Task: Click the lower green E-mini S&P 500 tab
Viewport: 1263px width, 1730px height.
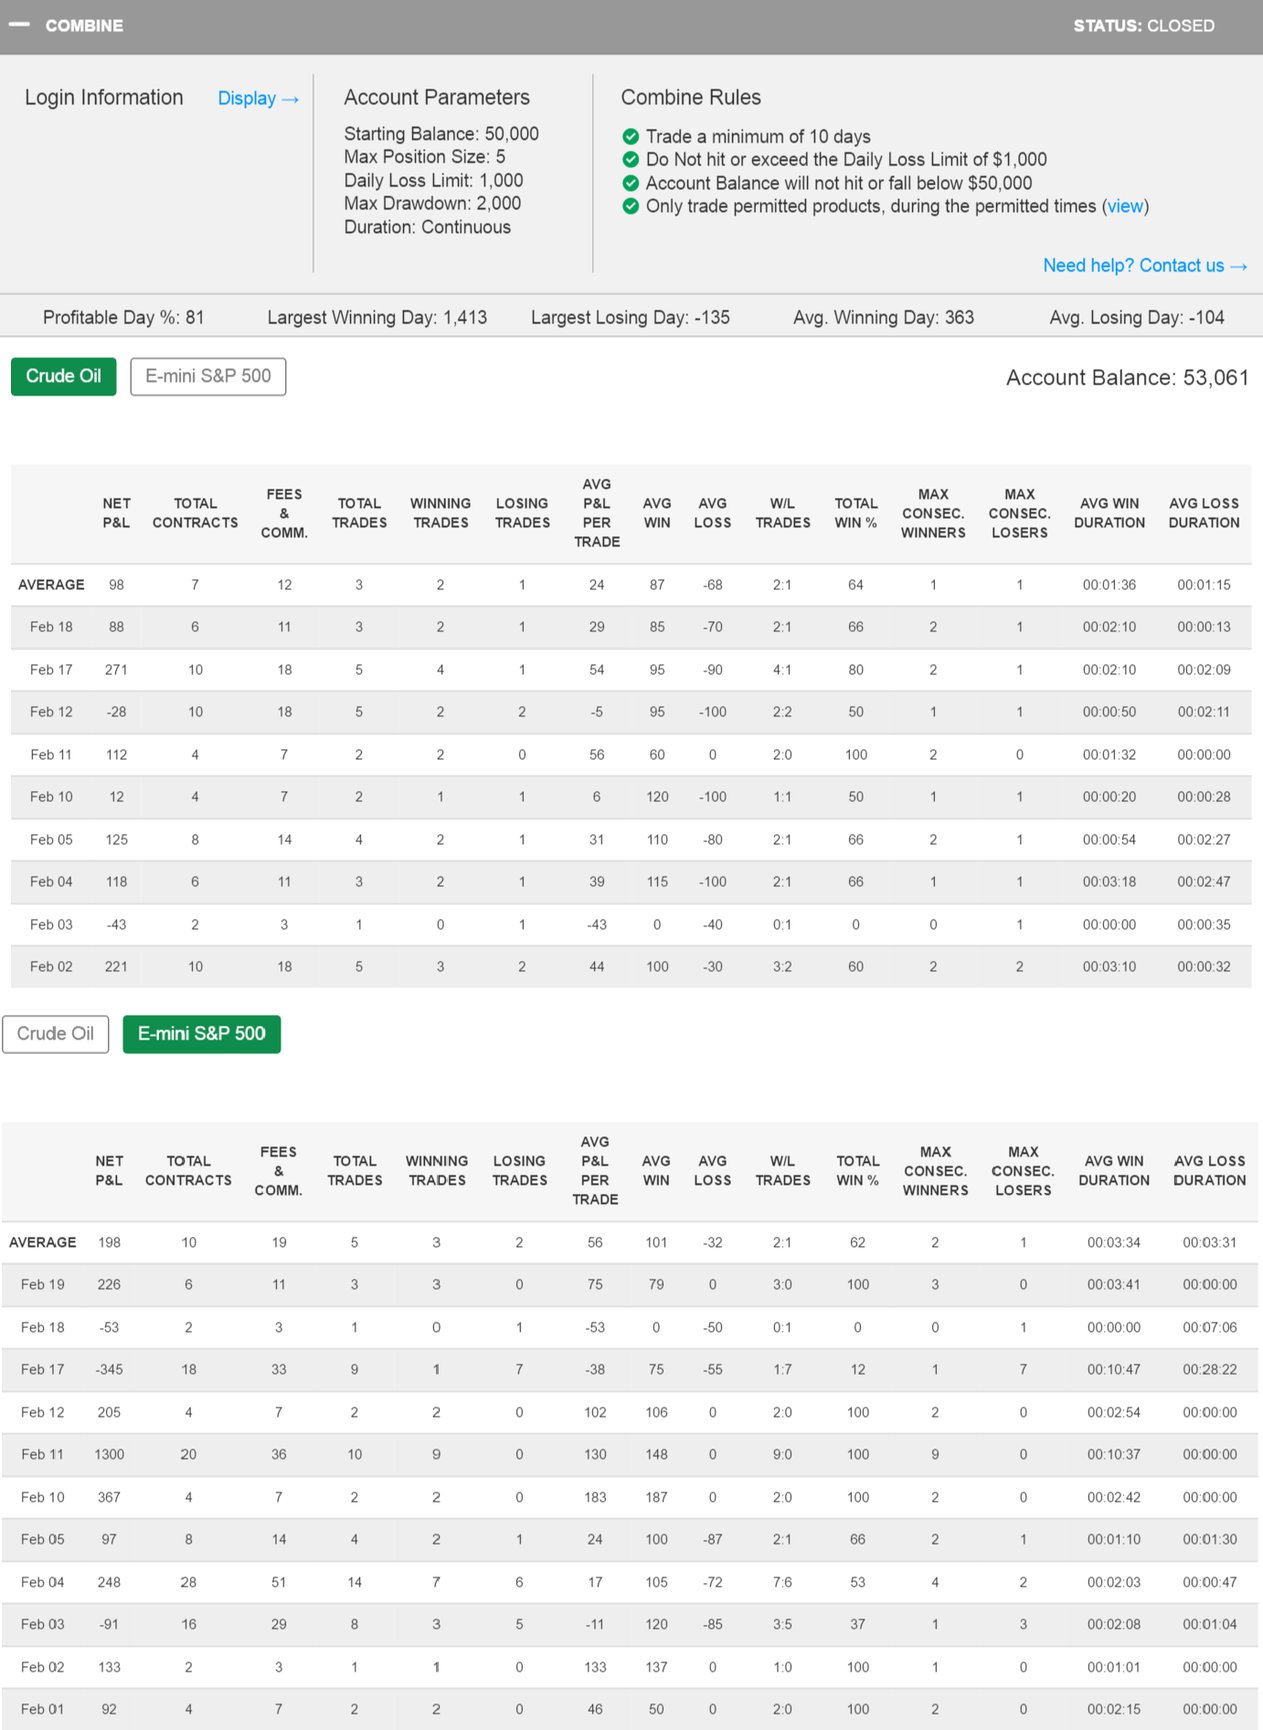Action: [x=201, y=1034]
